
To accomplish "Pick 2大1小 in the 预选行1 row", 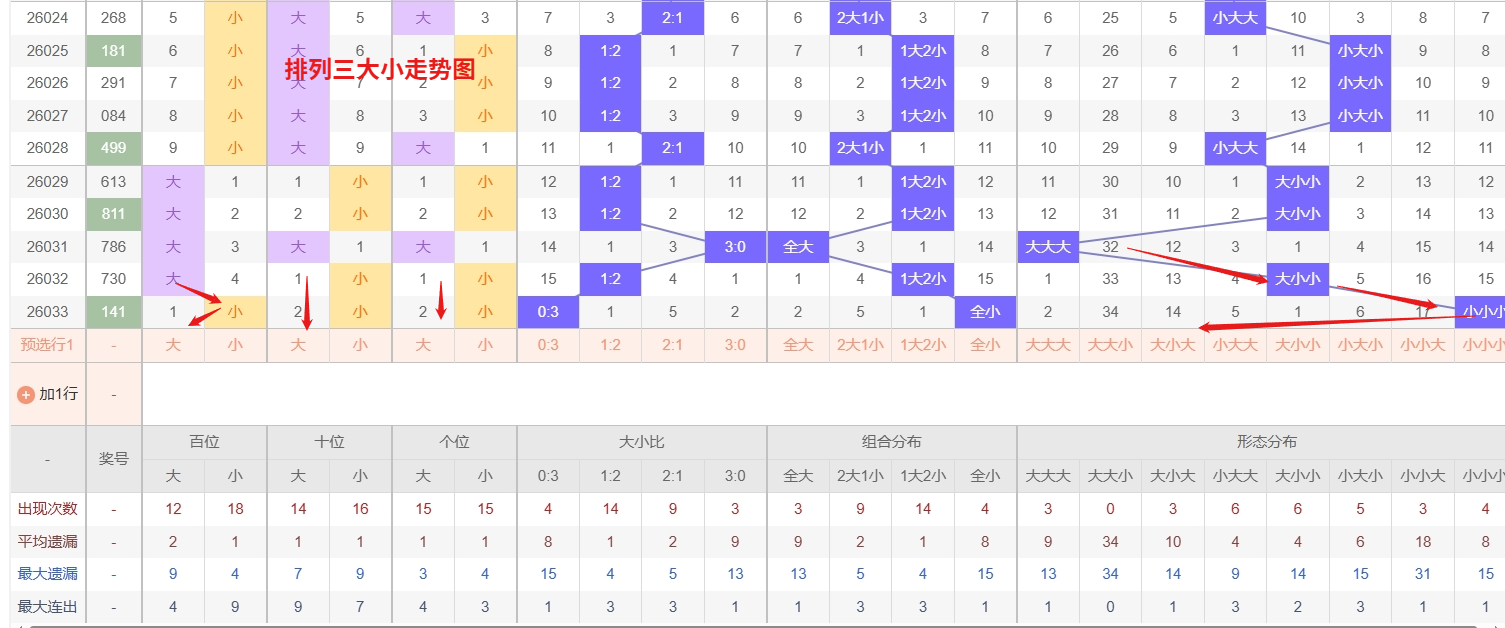I will point(860,345).
